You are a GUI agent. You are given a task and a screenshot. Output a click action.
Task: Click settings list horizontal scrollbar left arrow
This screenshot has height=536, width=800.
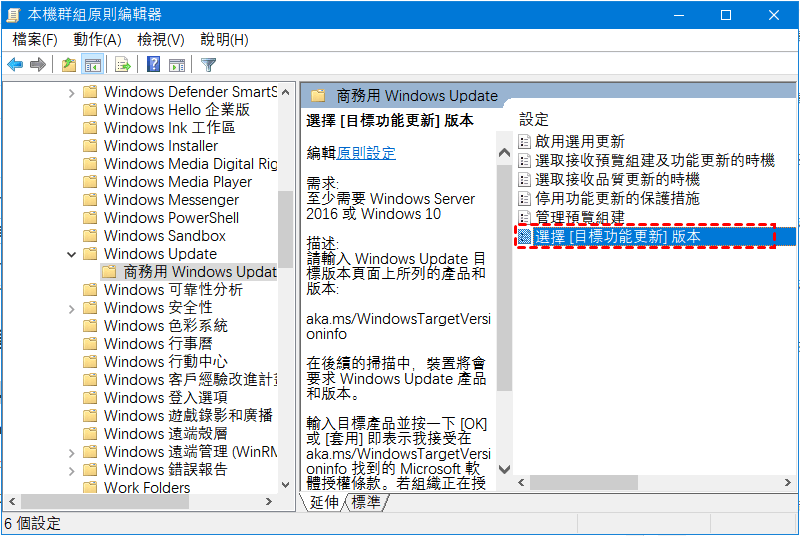(521, 482)
